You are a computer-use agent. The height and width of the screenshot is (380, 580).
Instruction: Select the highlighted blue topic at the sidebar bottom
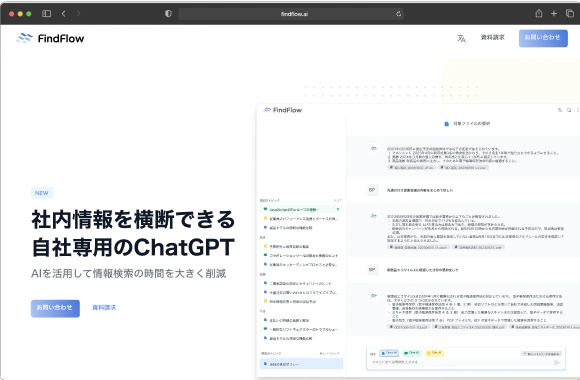[x=301, y=364]
